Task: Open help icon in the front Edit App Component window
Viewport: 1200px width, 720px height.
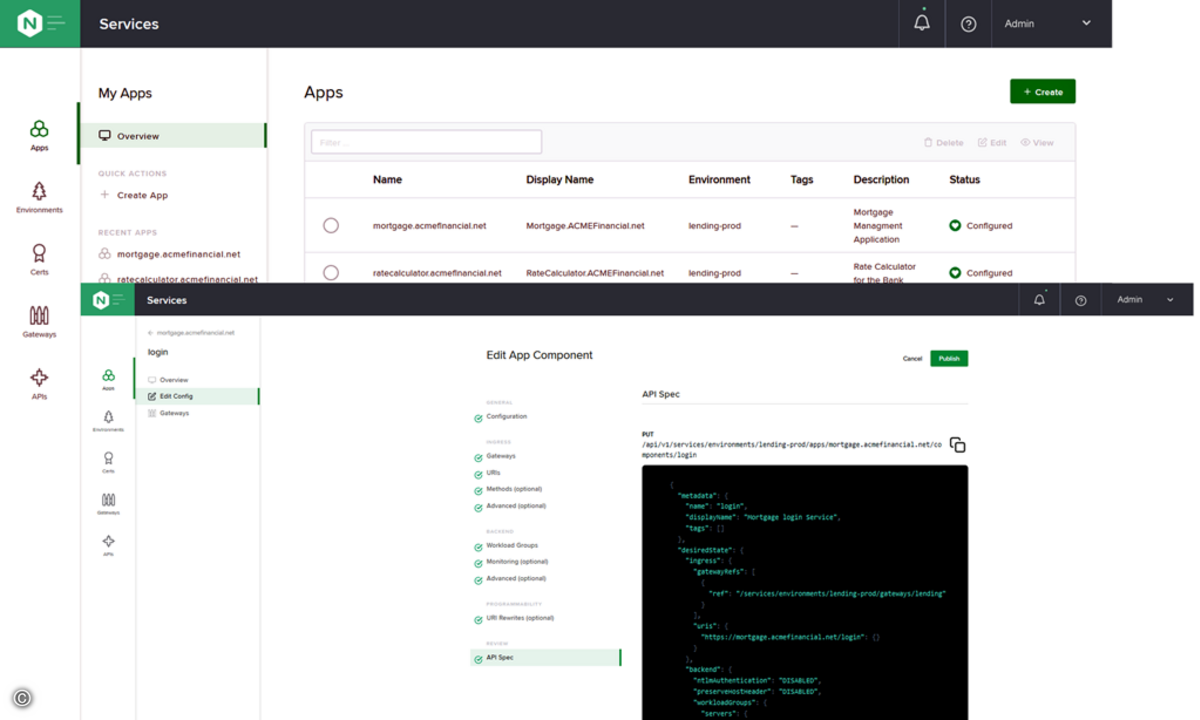Action: [x=1080, y=300]
